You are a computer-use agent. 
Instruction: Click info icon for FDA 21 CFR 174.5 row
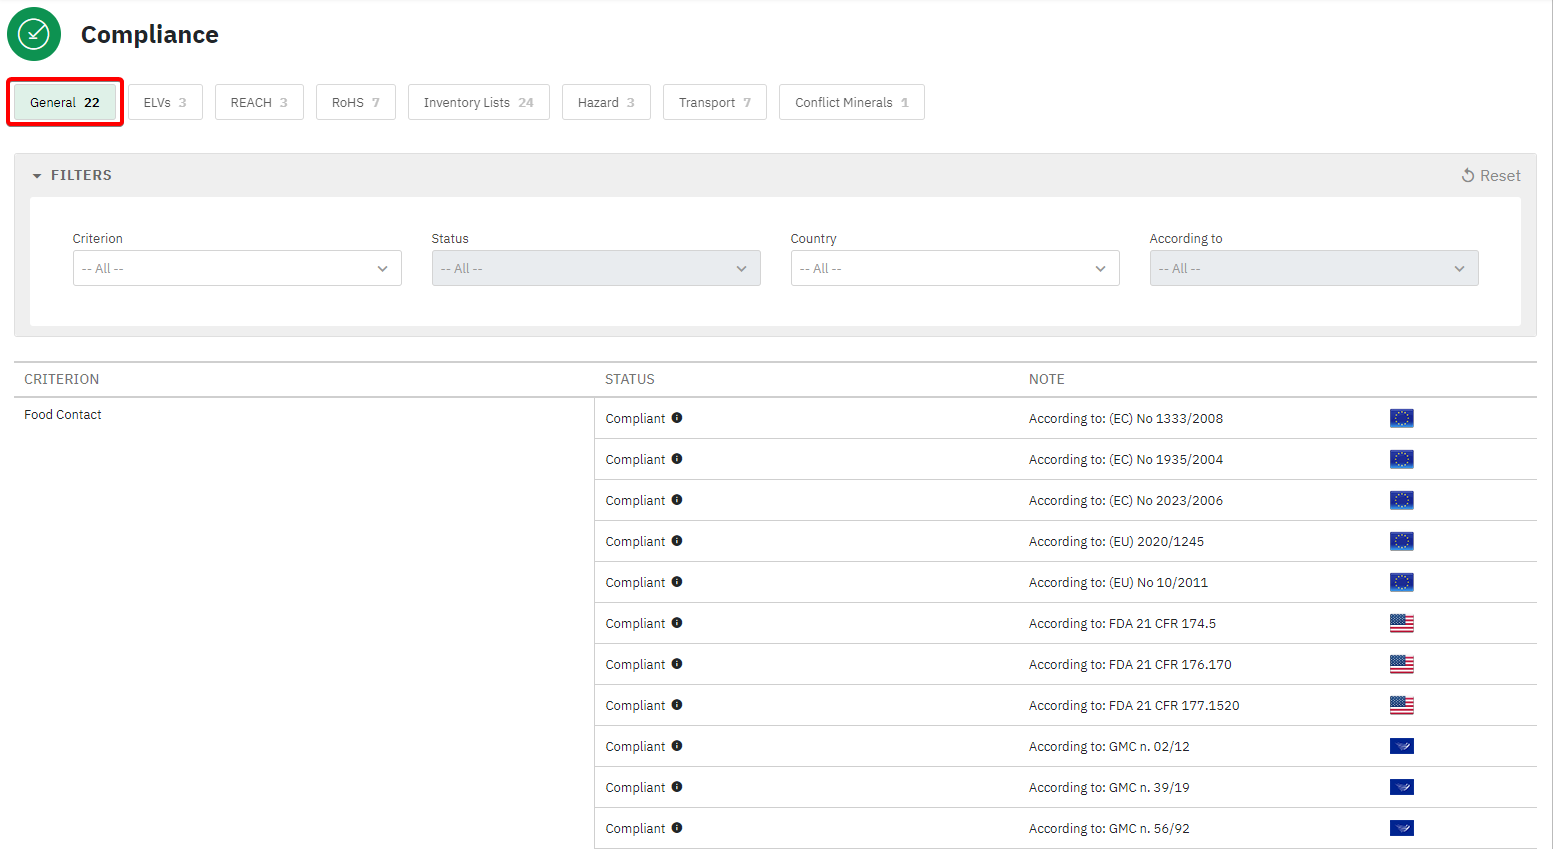(677, 623)
